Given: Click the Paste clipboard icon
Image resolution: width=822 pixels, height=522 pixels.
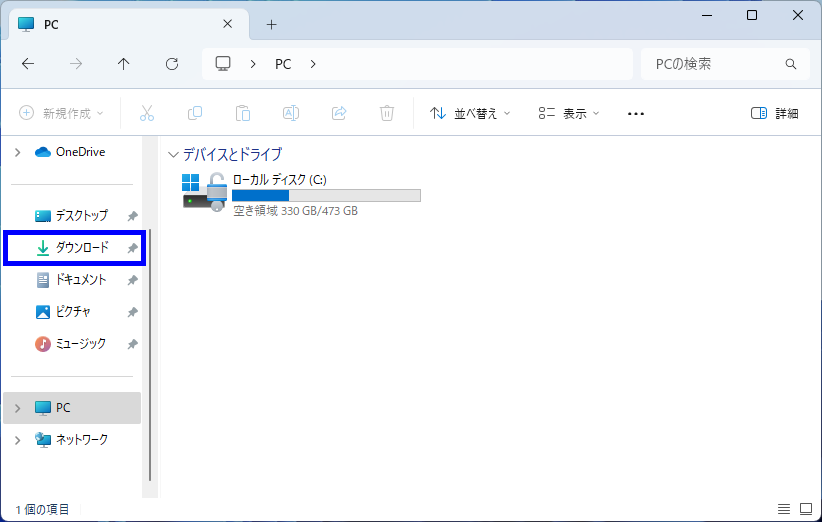Looking at the screenshot, I should point(243,114).
